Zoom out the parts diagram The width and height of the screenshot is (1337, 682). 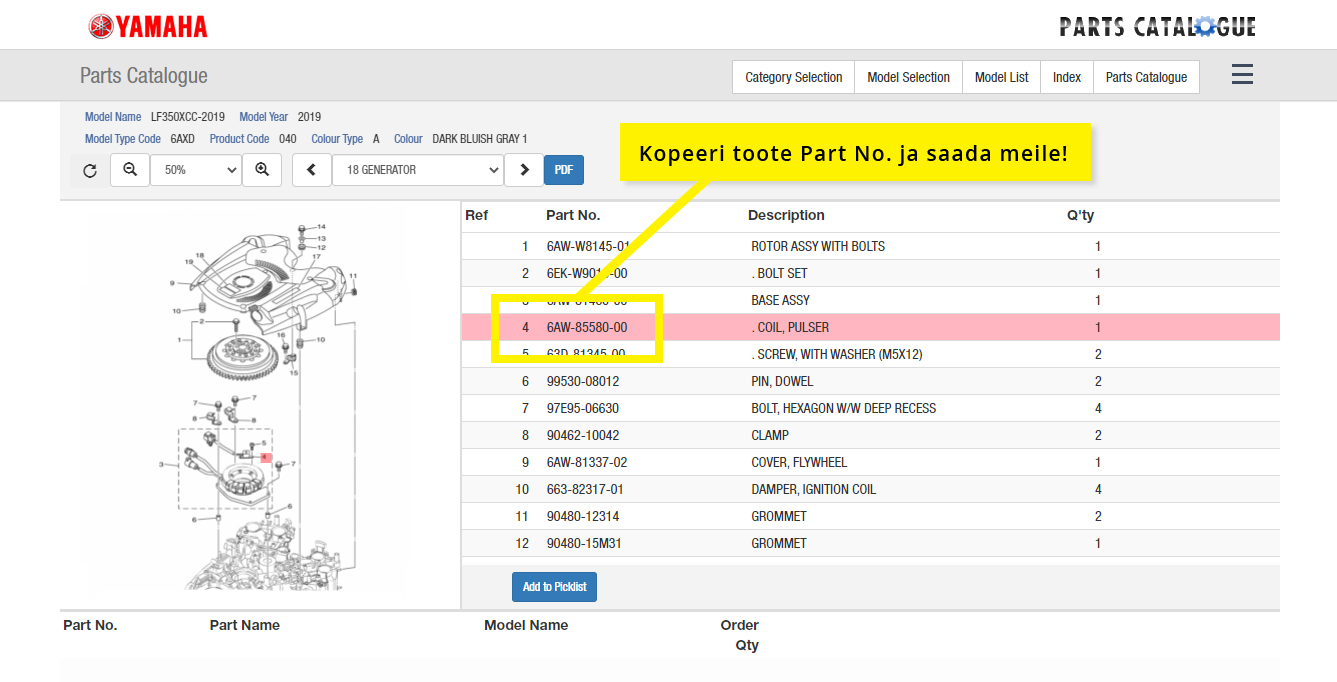coord(130,170)
